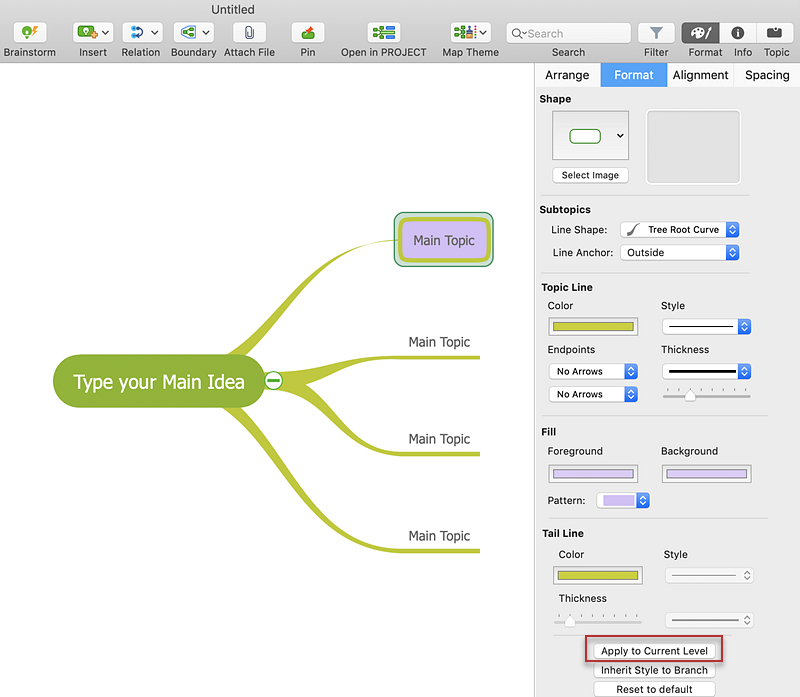Screen dimensions: 800x697
Task: Click the Boundary toolbar icon
Action: [x=188, y=33]
